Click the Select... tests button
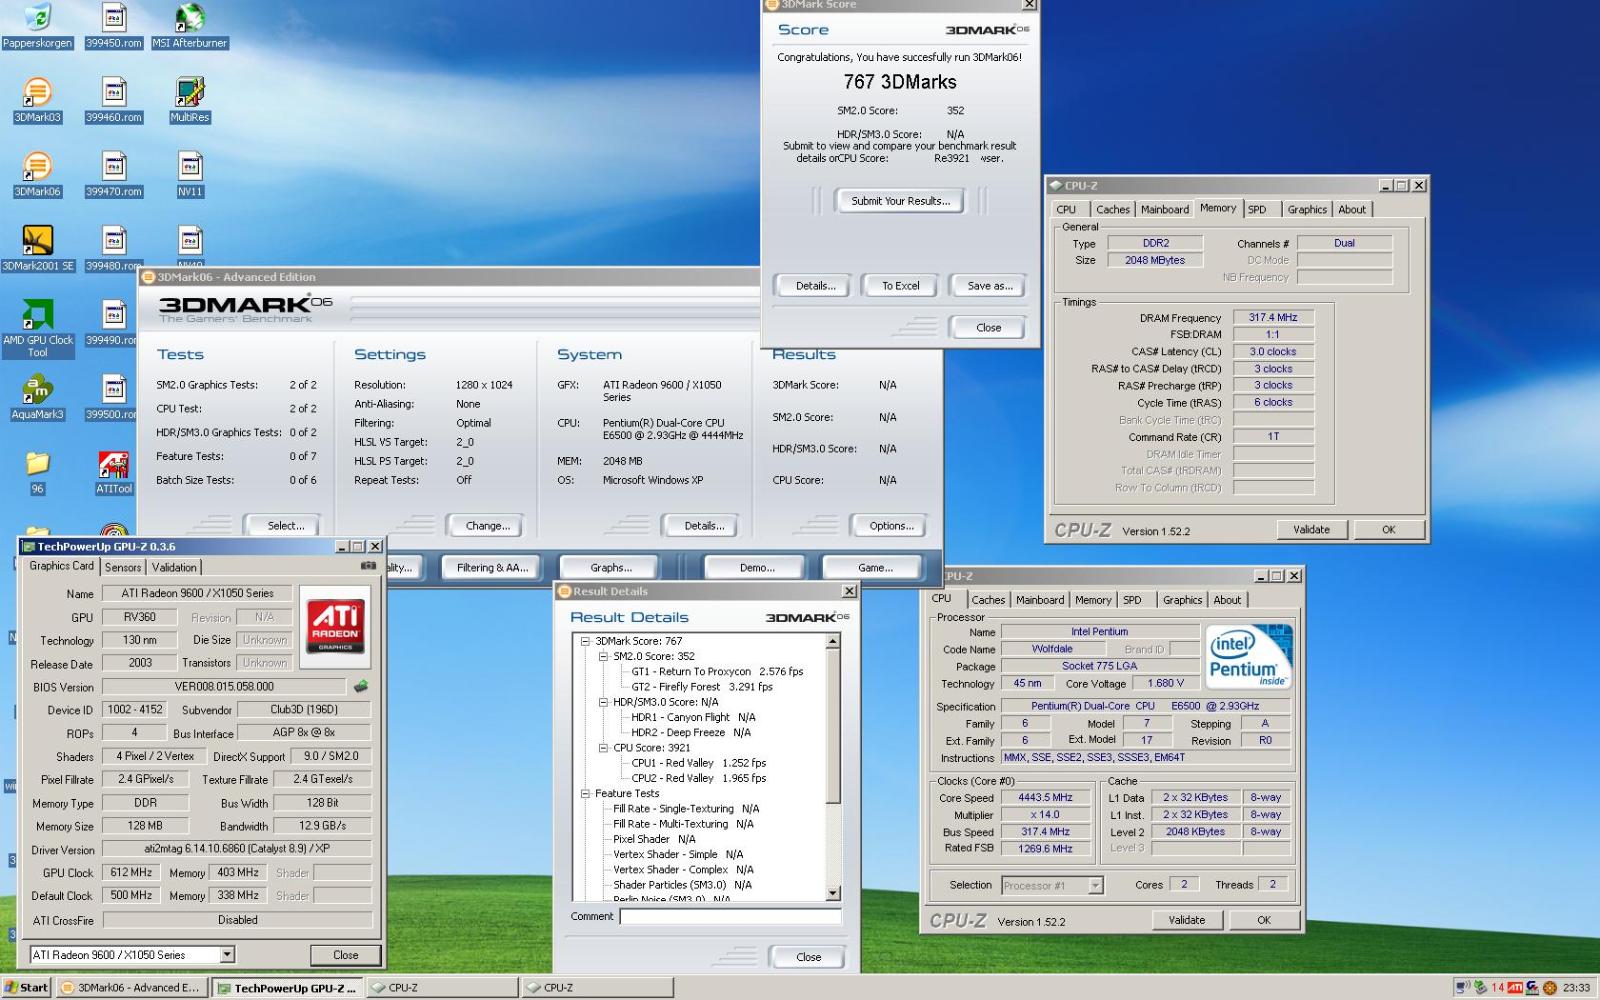Viewport: 1600px width, 1000px height. point(286,526)
